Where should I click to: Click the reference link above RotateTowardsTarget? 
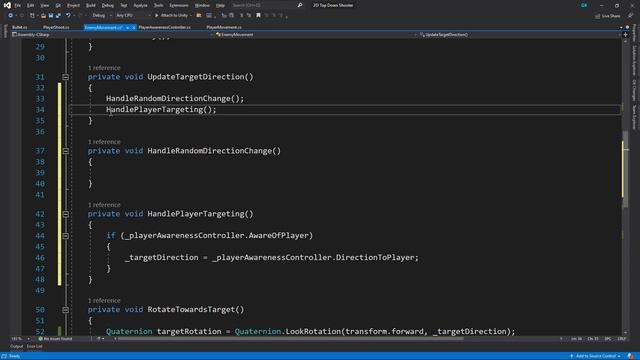(x=104, y=300)
